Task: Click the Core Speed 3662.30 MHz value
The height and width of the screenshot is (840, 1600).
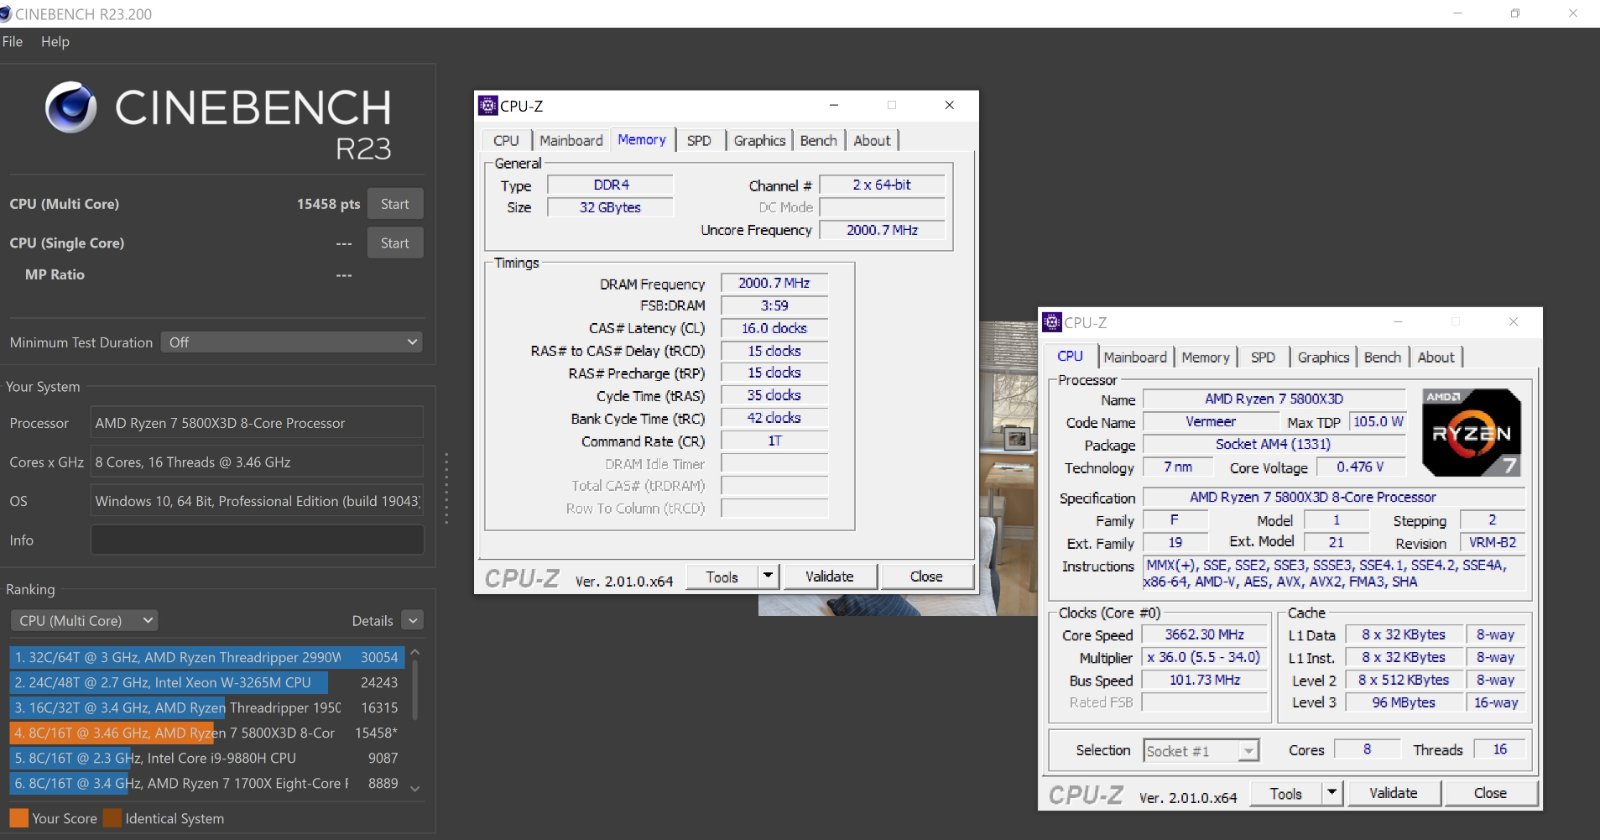Action: (1204, 635)
